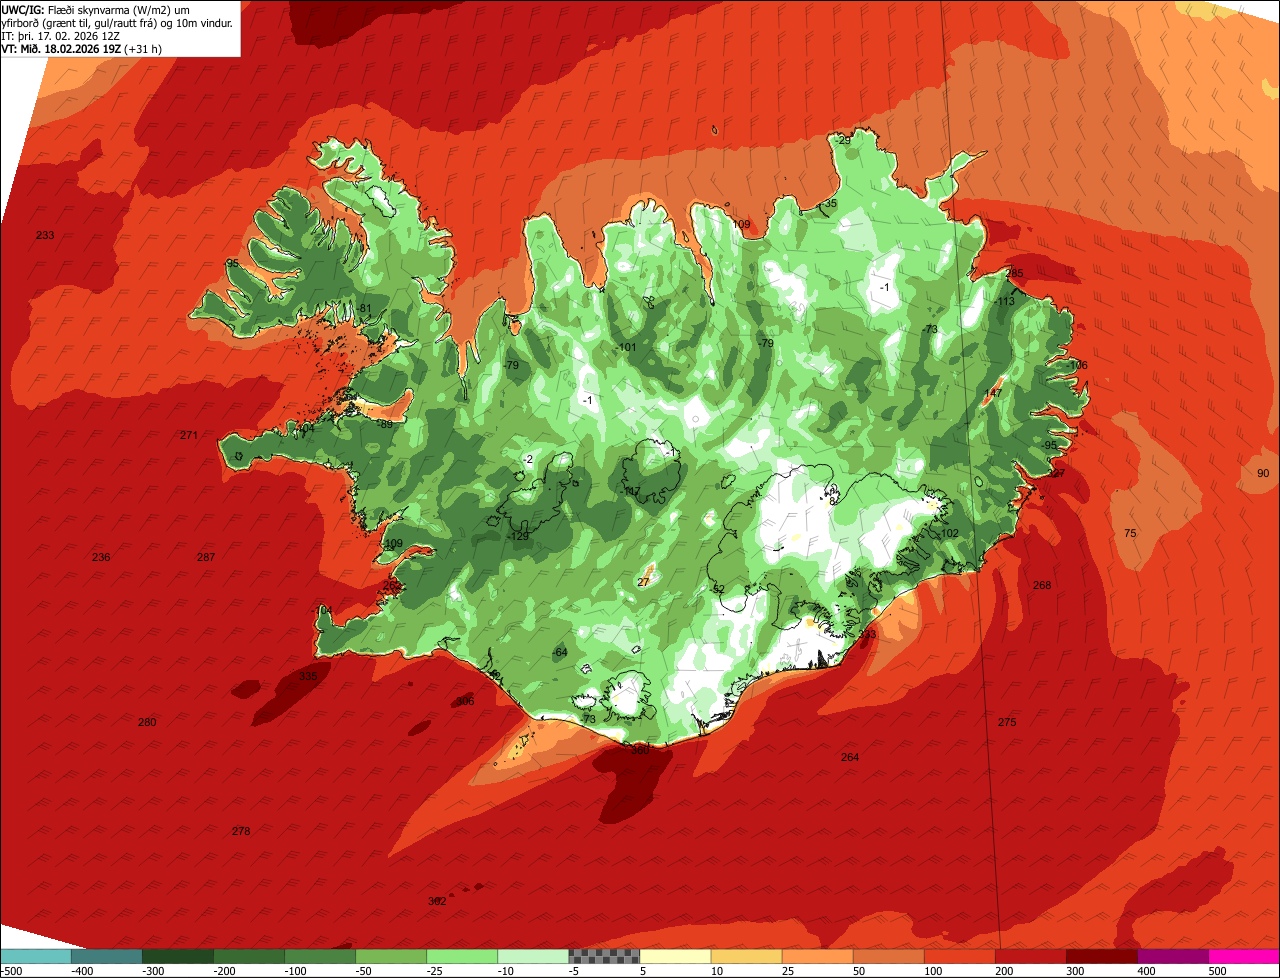Click the value -64 in southern Iceland
Image resolution: width=1280 pixels, height=978 pixels.
click(x=559, y=652)
